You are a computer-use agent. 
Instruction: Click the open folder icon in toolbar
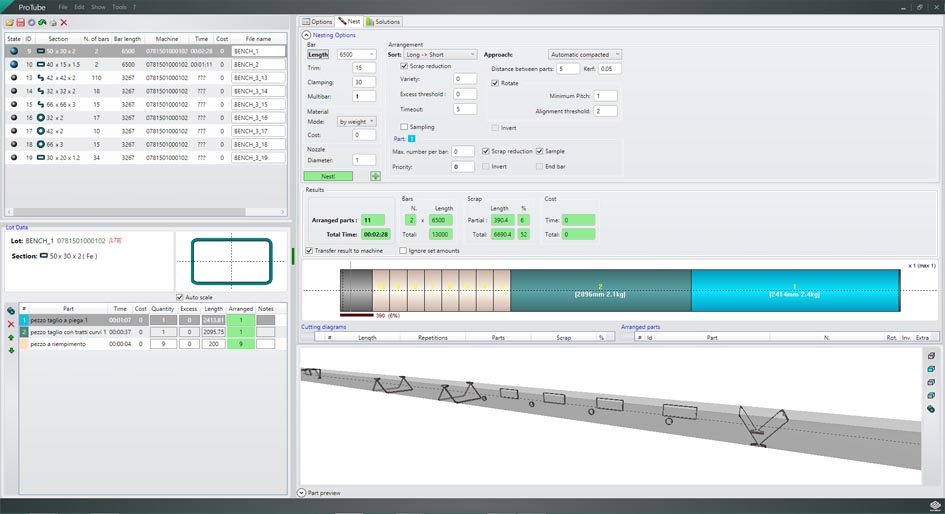point(9,22)
